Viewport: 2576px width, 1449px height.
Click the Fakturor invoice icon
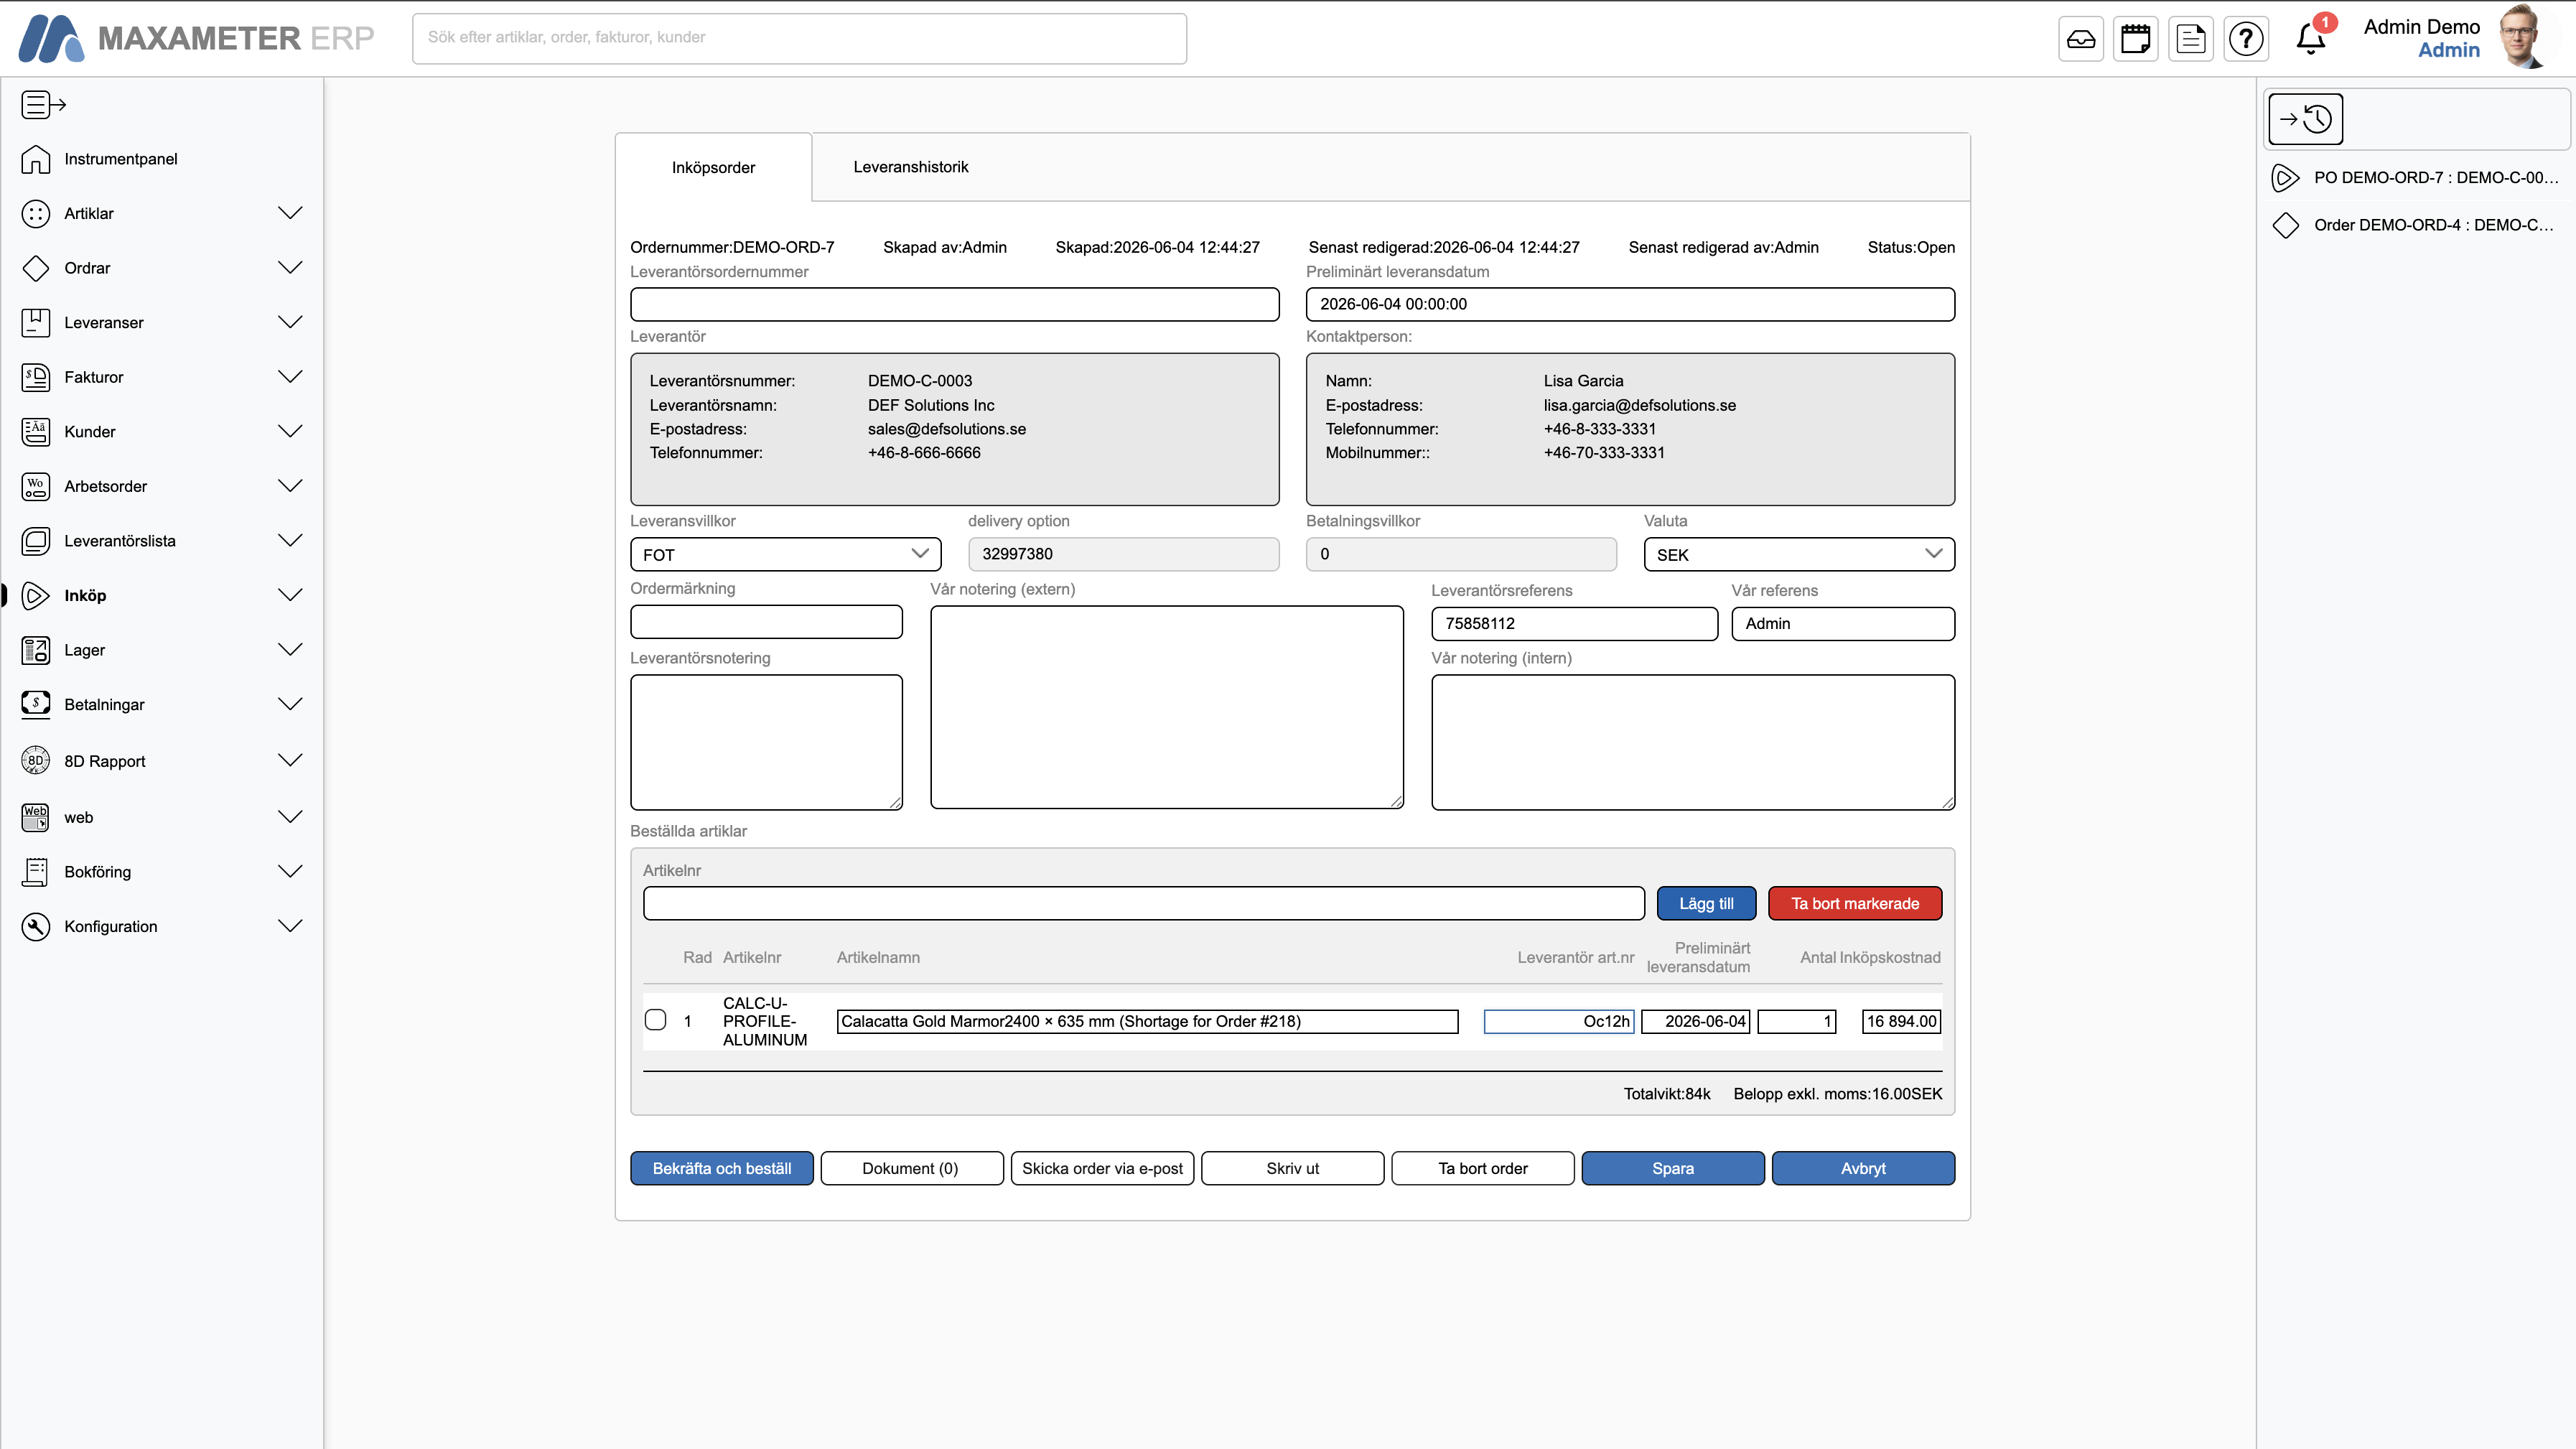36,377
